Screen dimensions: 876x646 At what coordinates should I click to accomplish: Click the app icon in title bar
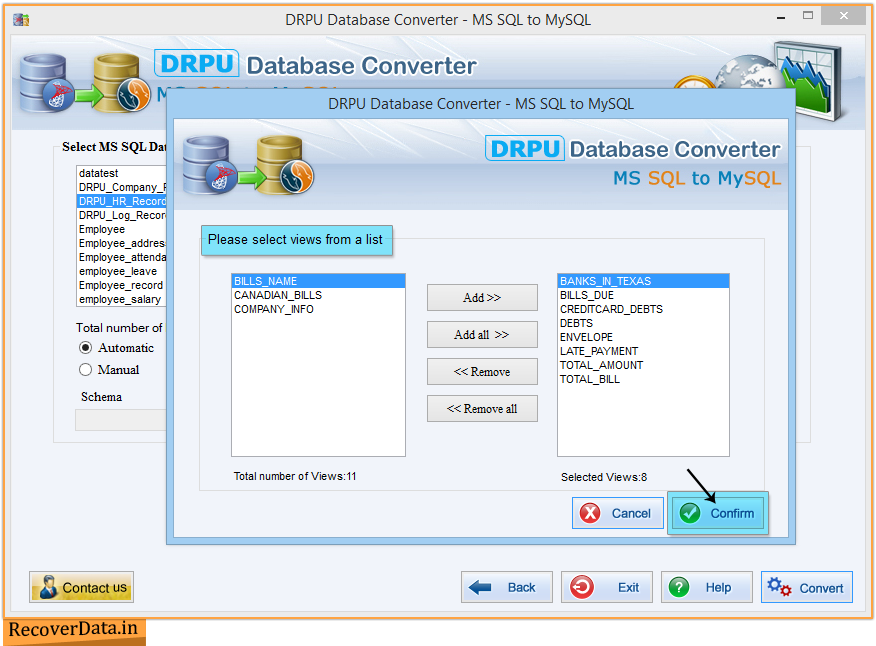point(21,20)
